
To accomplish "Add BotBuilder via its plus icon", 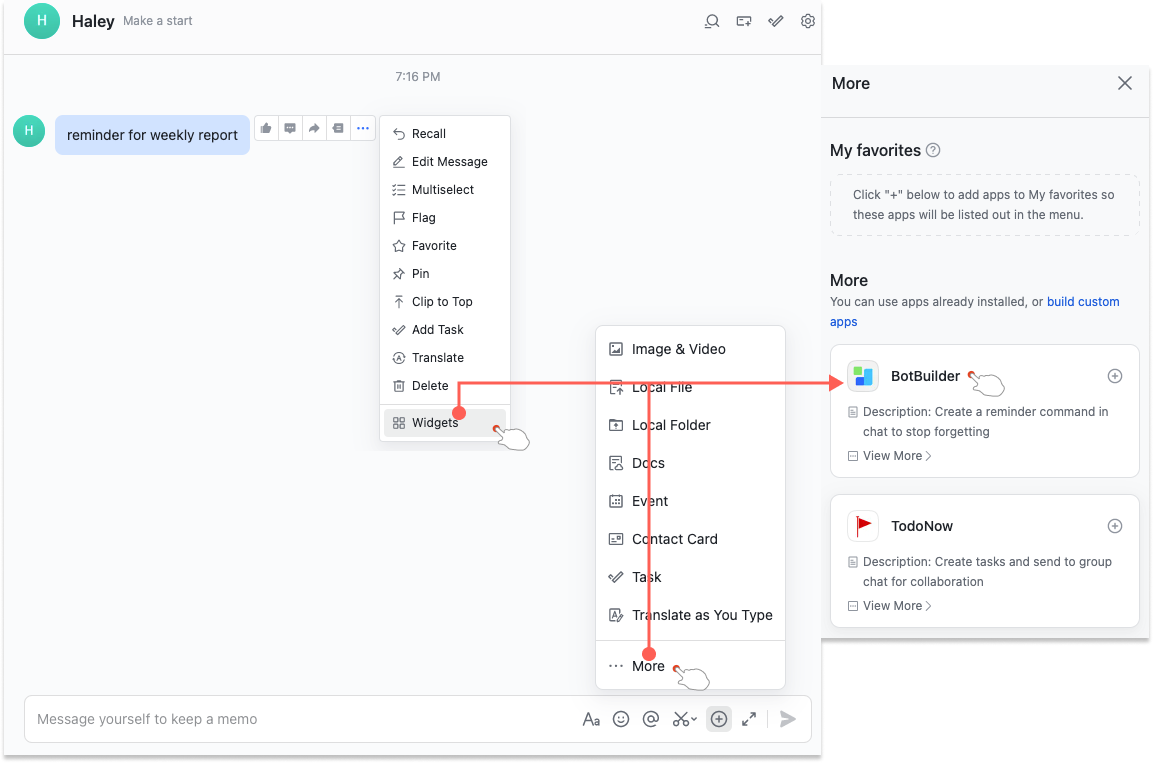I will (x=1114, y=376).
